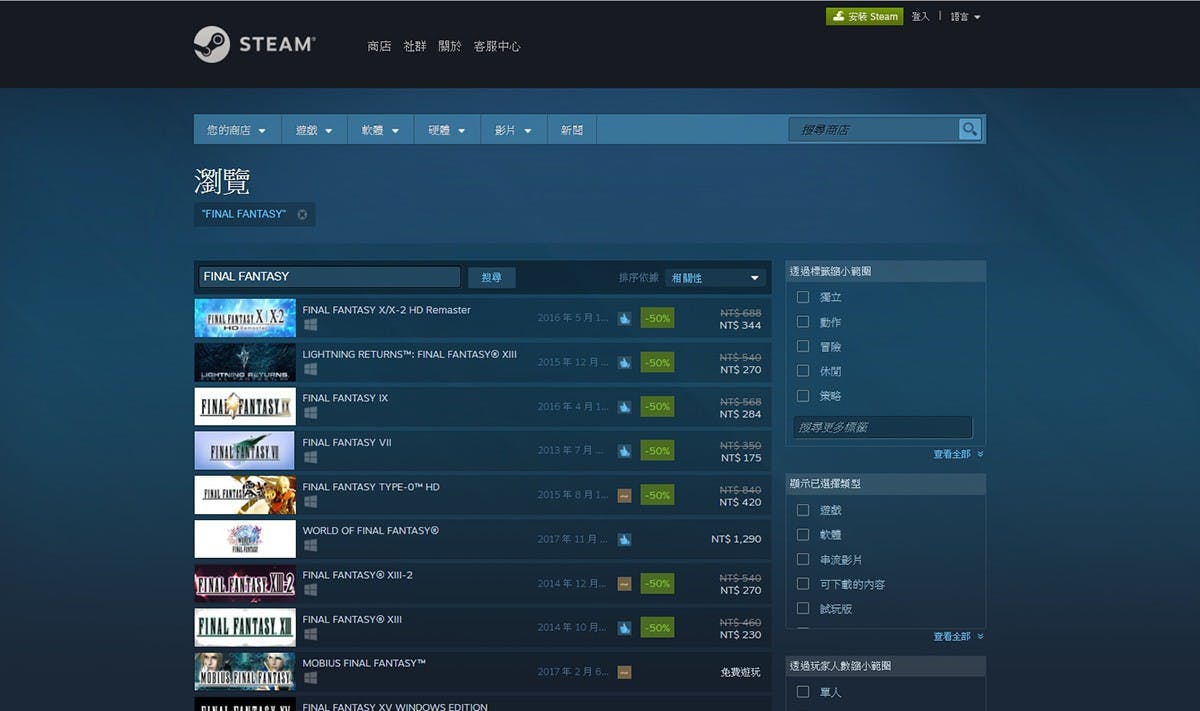1200x711 pixels.
Task: Tick the 可下載的內容 type checkbox
Action: 802,584
